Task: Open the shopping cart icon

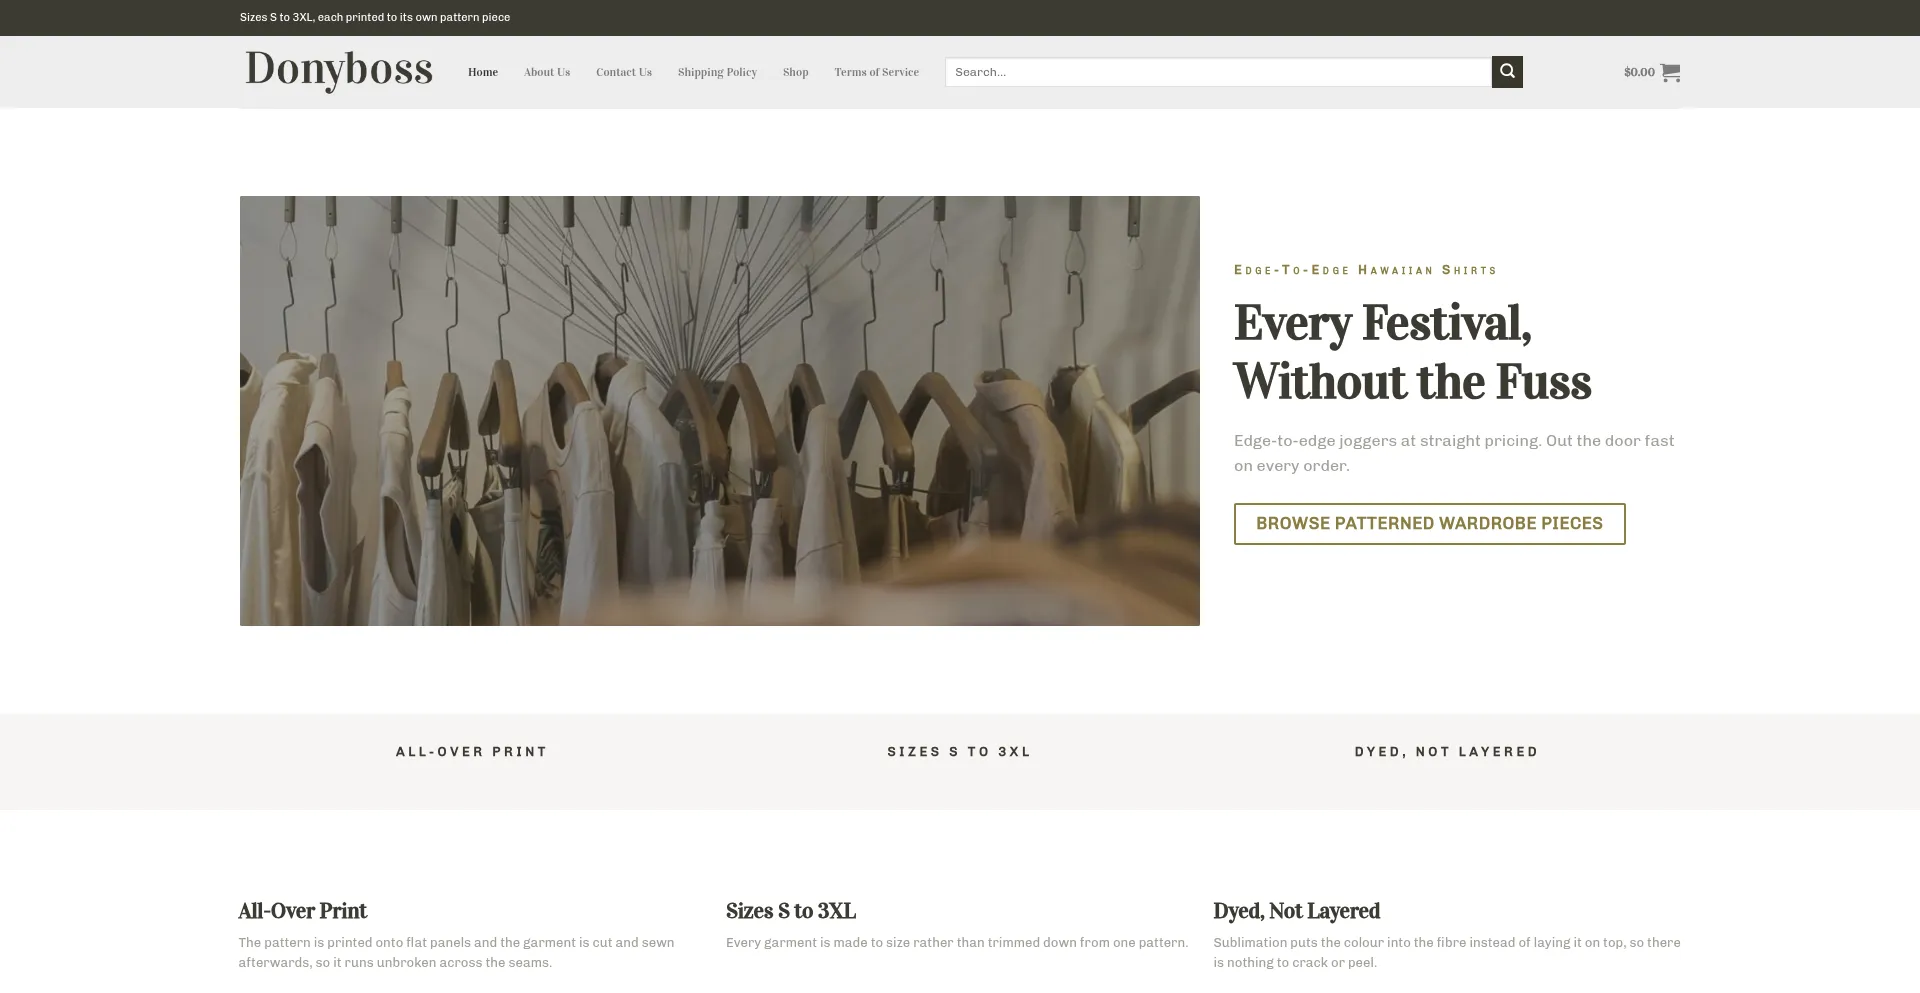Action: coord(1670,72)
